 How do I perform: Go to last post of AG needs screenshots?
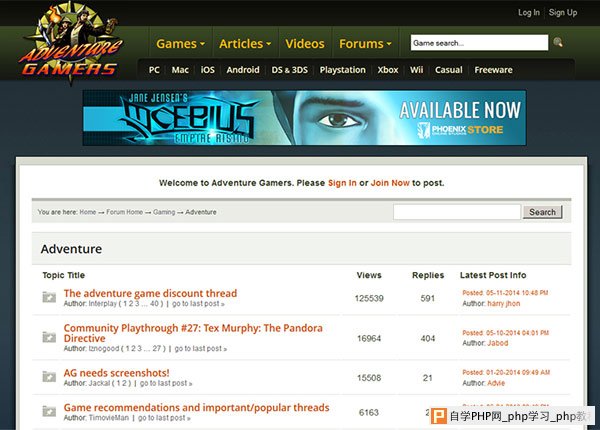pos(166,383)
